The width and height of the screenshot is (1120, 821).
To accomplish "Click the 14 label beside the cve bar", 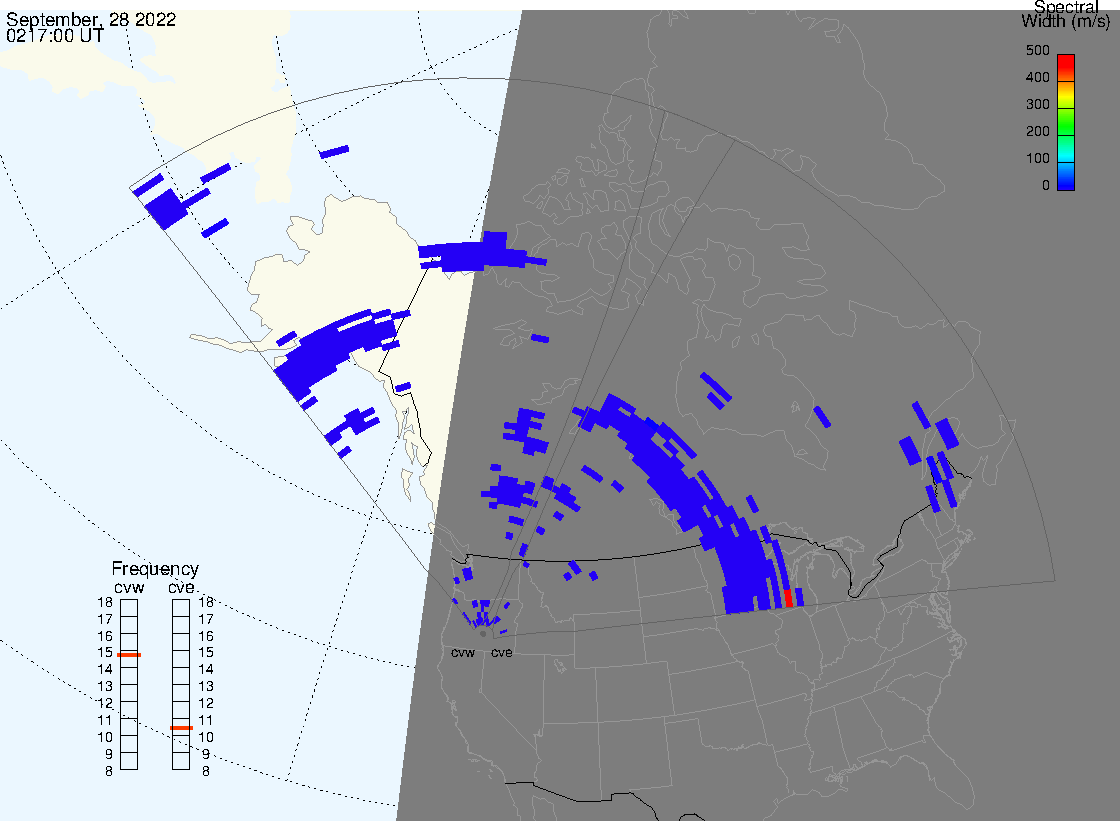I will 206,670.
